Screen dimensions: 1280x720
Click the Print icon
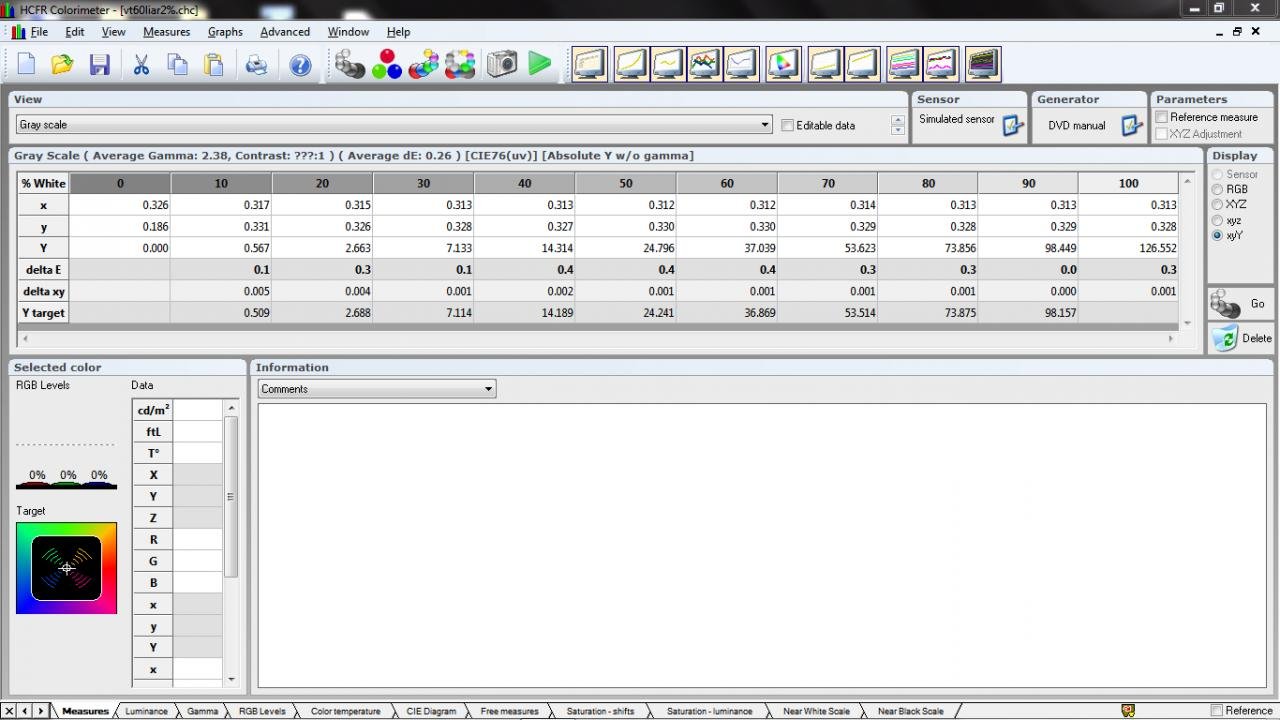point(256,65)
